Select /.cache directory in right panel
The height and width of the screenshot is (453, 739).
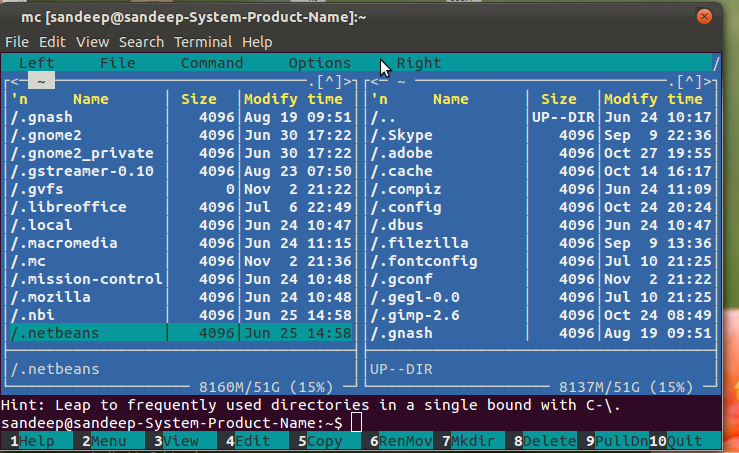click(x=541, y=171)
